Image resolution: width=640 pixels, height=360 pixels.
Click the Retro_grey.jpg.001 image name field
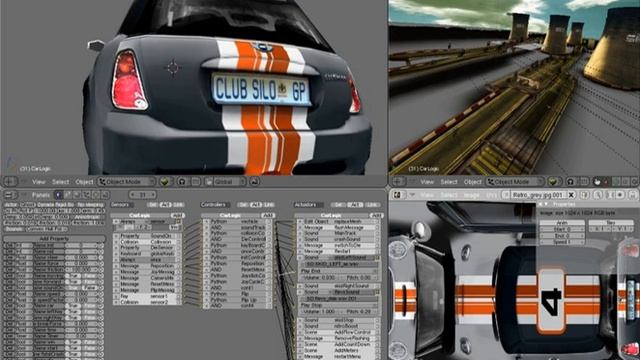538,195
